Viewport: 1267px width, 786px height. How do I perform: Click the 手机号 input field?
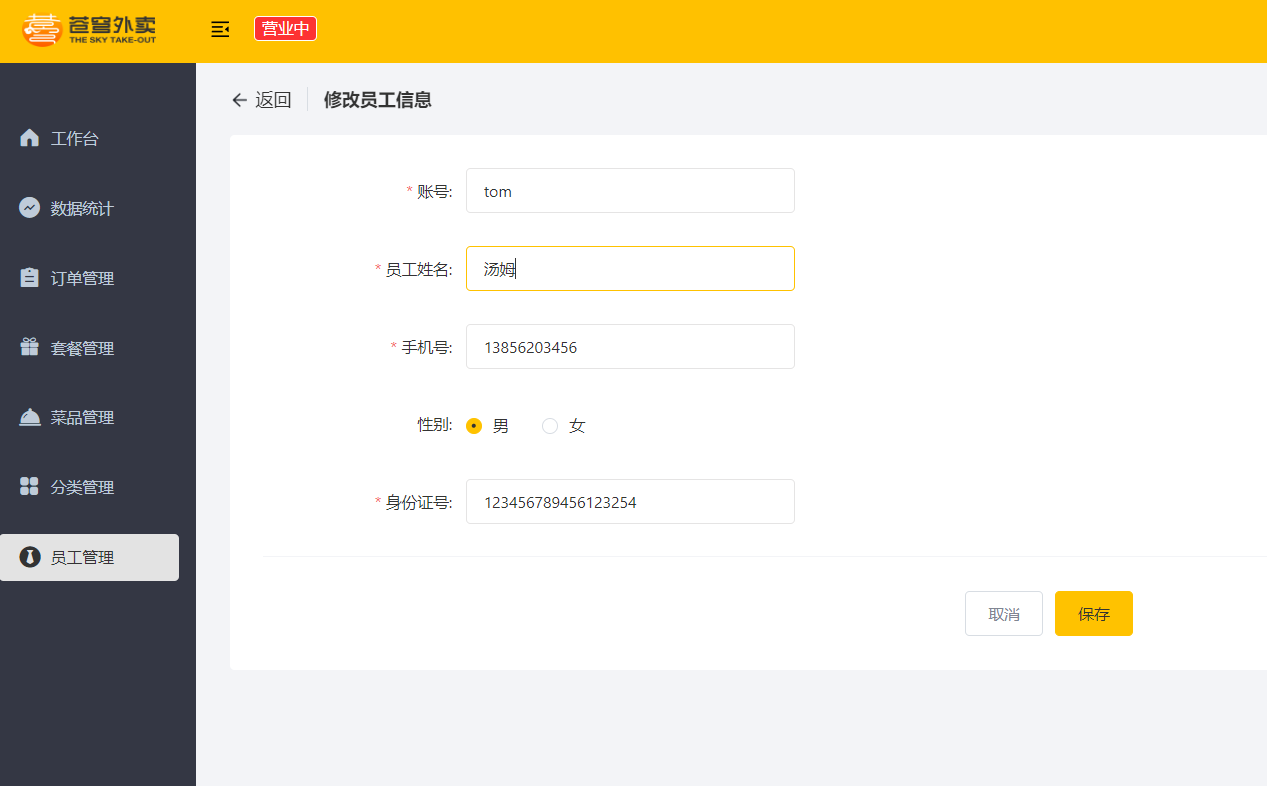coord(630,346)
